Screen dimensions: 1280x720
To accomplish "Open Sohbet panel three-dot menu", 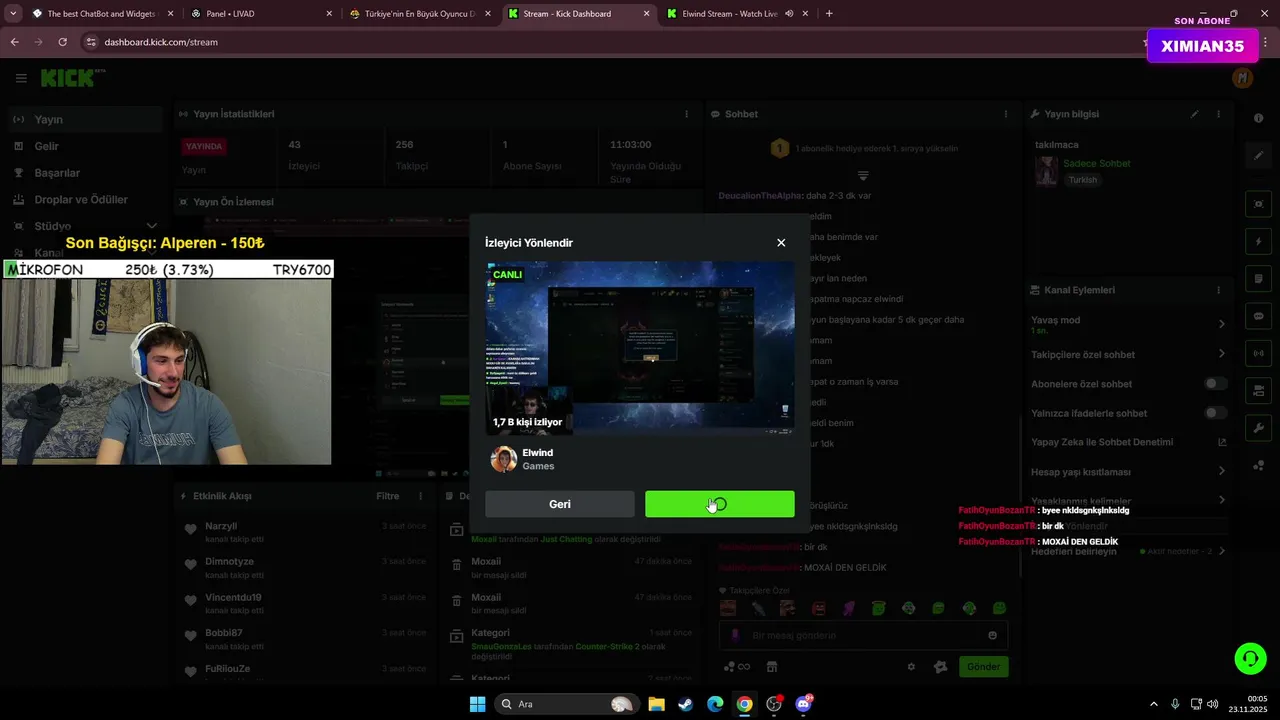I will point(1007,114).
